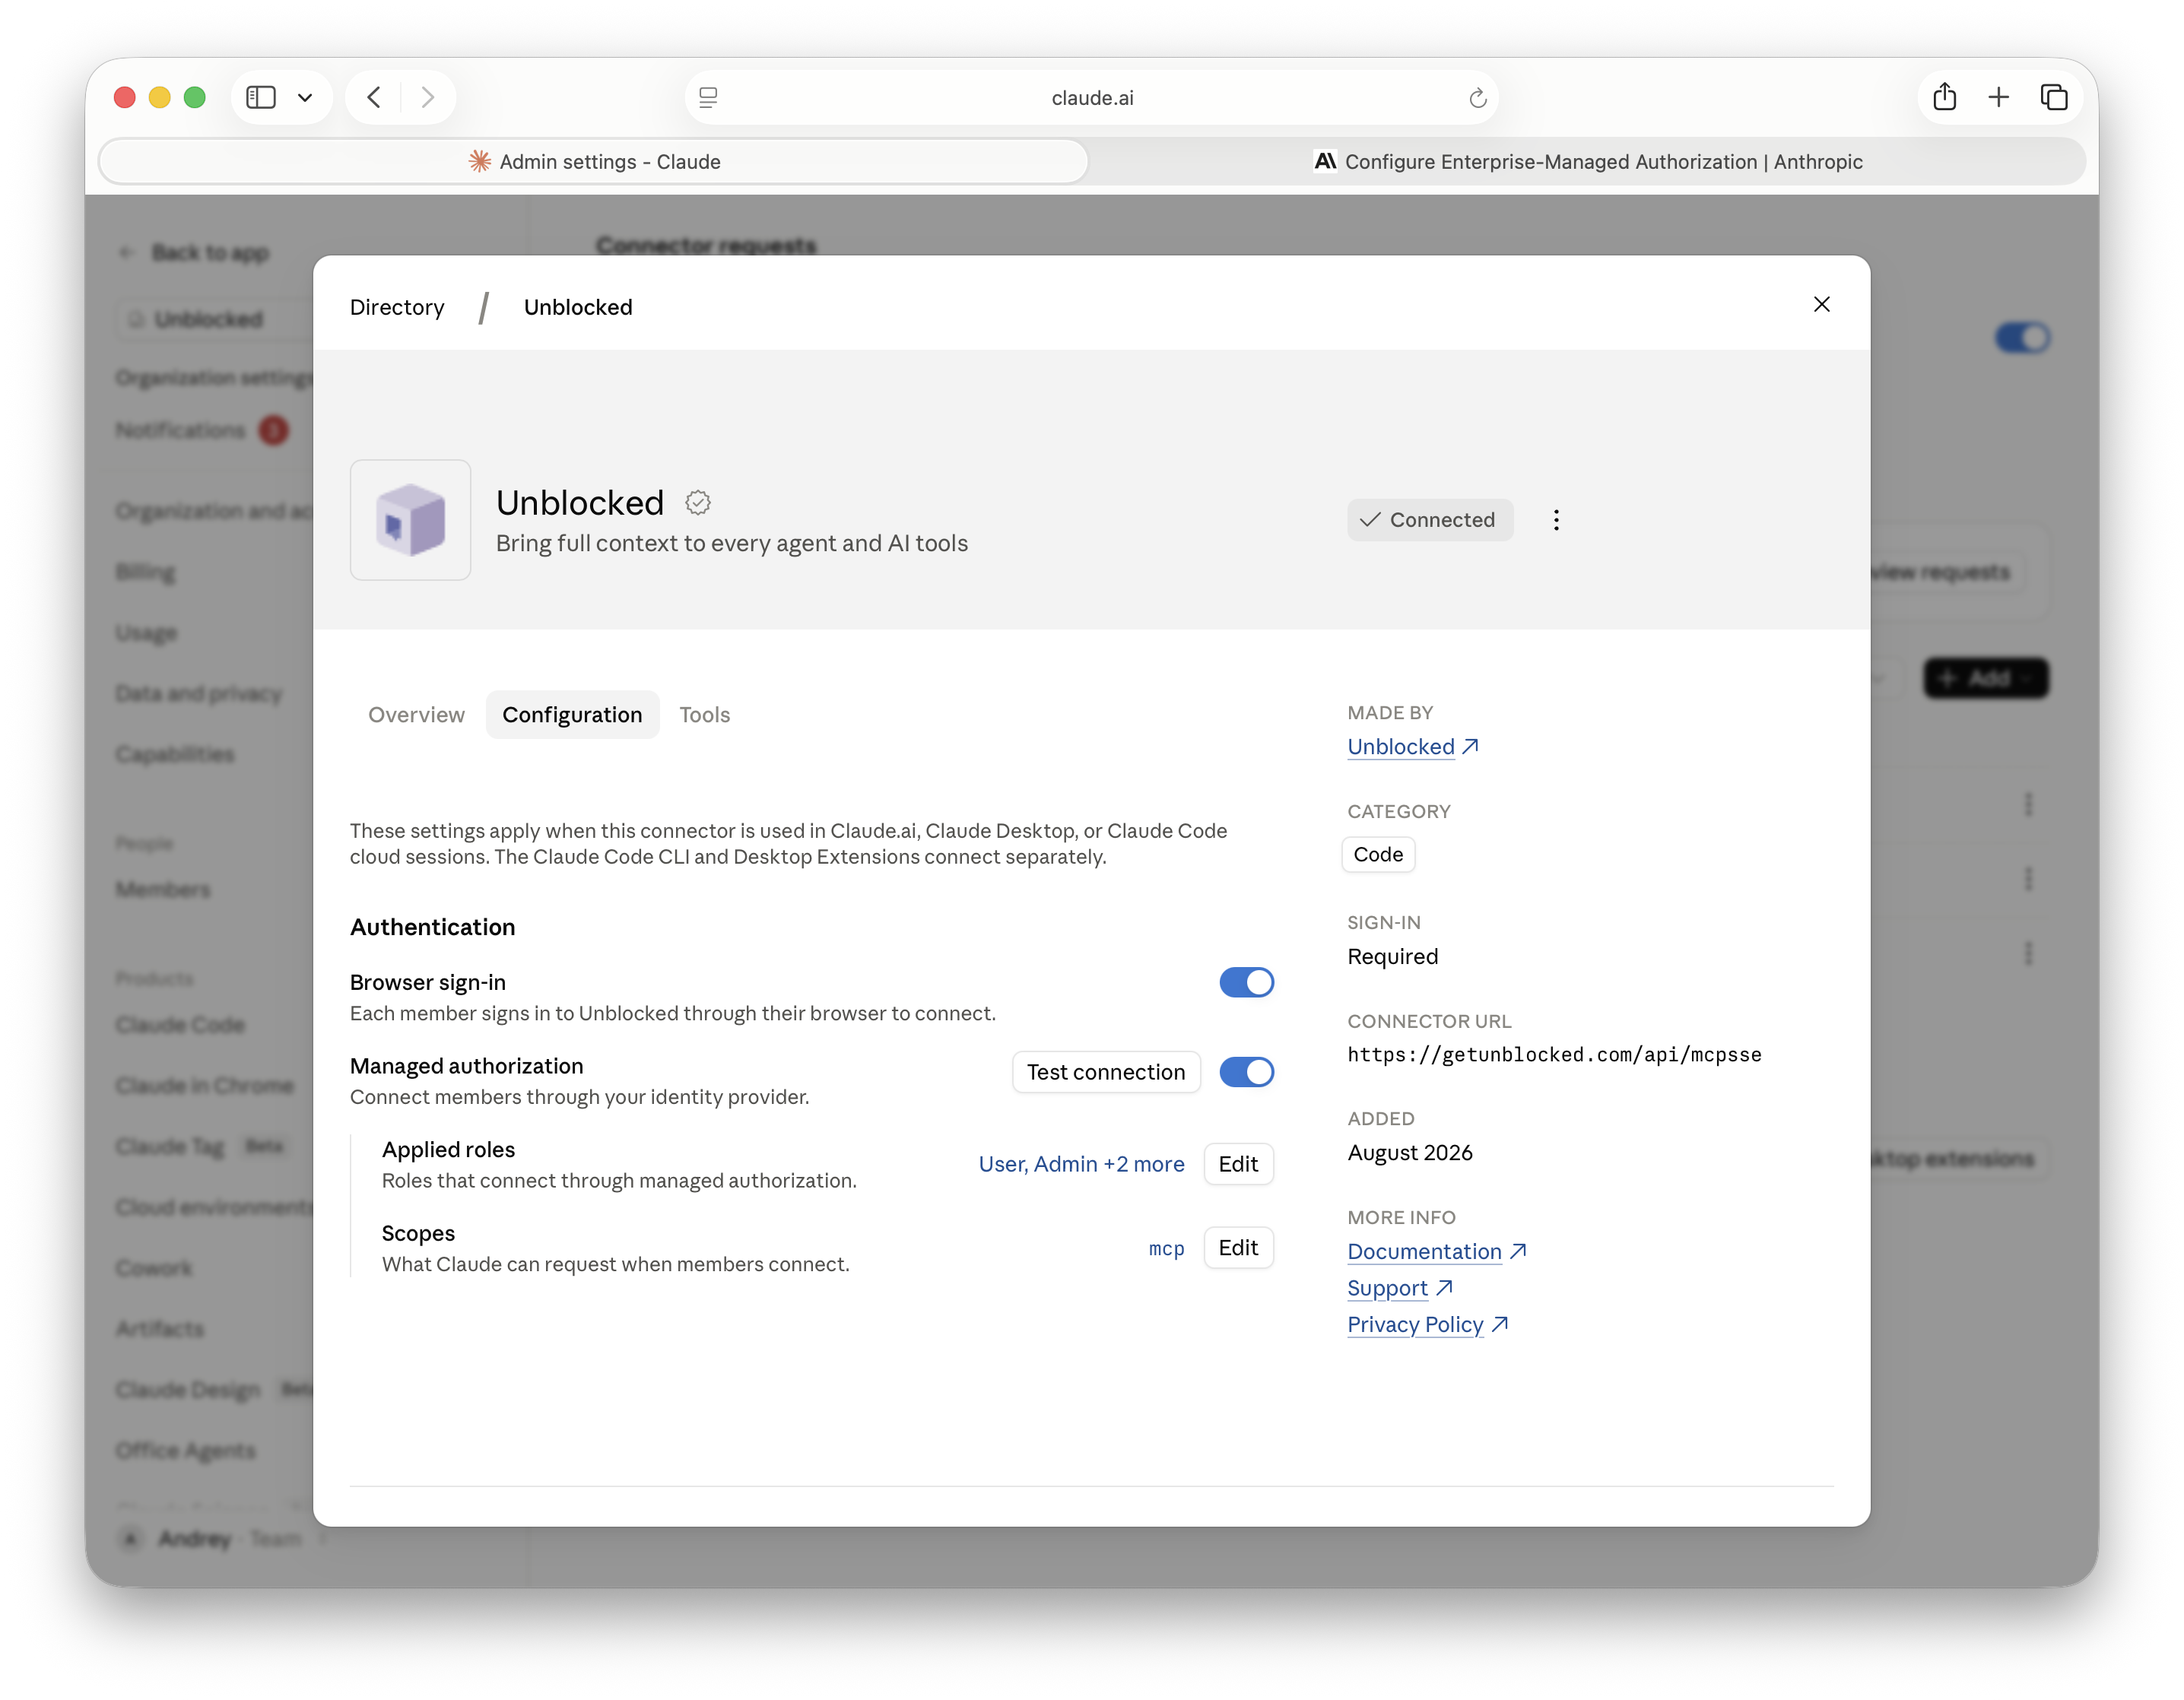Open the Safari share icon
This screenshot has height=1700, width=2184.
[x=1944, y=96]
